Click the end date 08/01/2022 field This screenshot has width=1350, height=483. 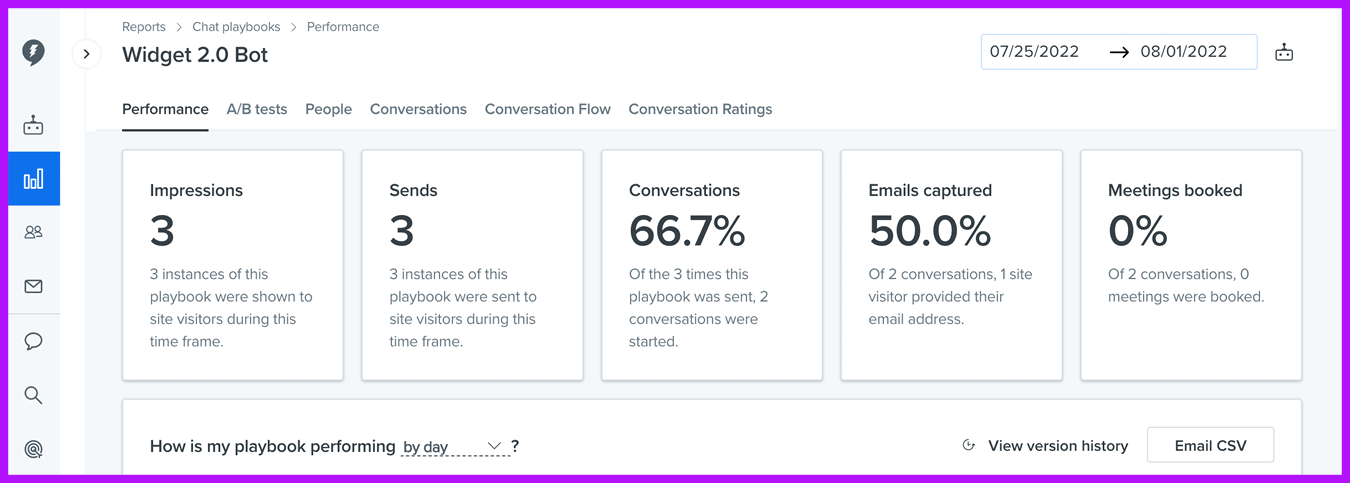1183,52
